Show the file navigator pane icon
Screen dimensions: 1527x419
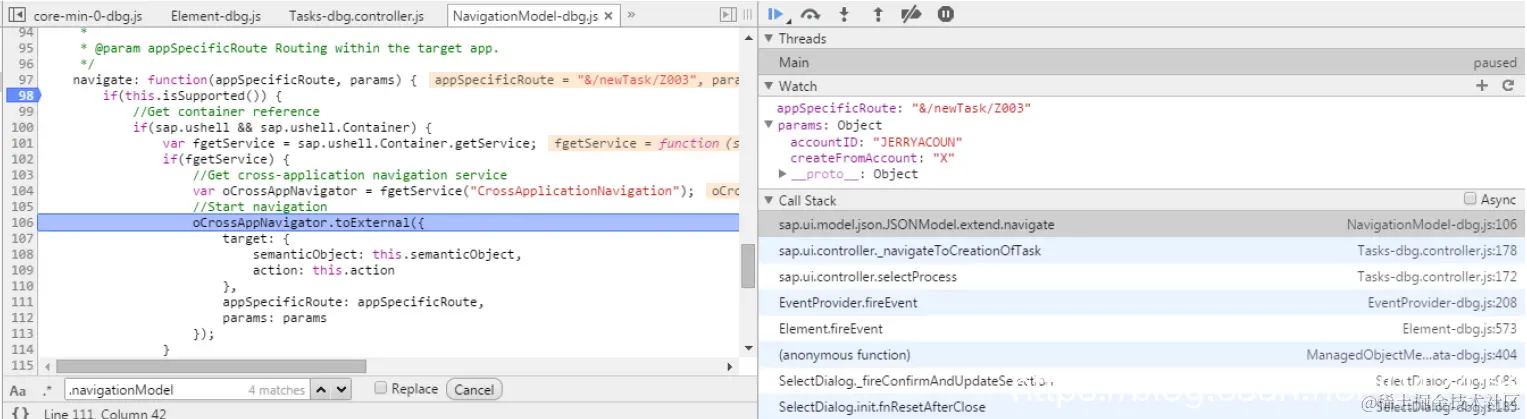(x=15, y=16)
